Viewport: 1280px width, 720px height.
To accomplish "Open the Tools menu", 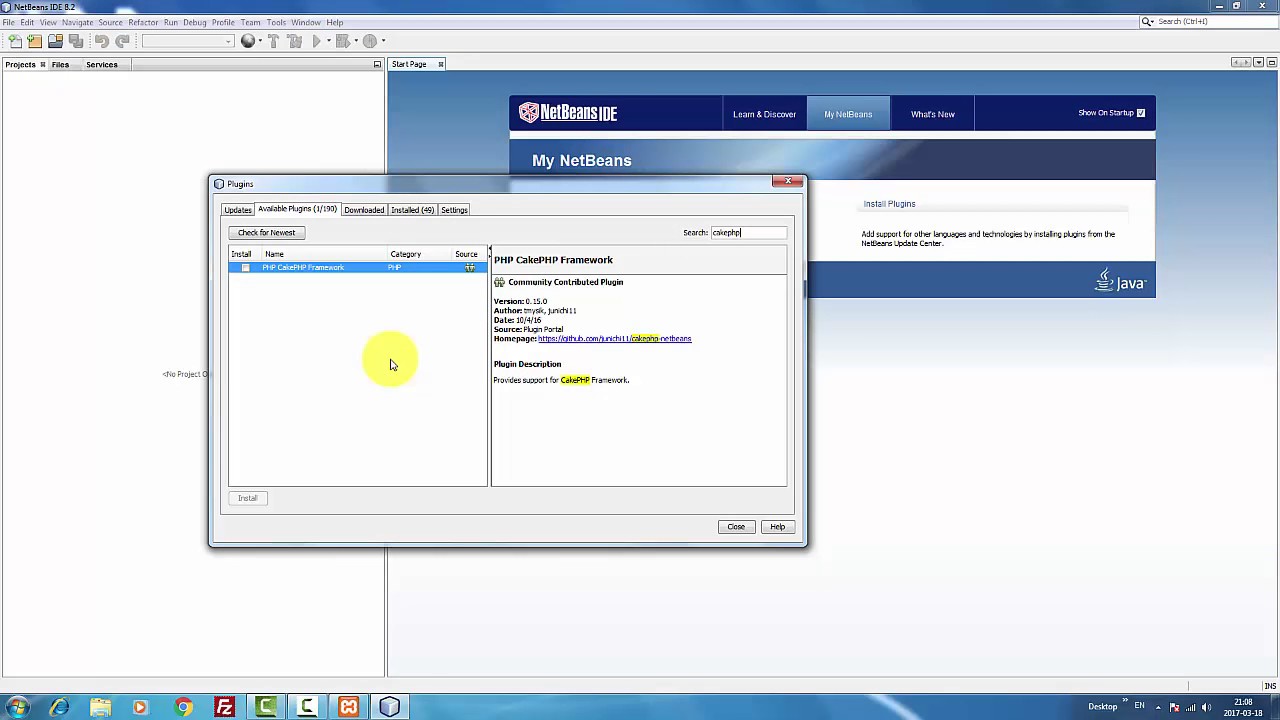I will point(276,22).
